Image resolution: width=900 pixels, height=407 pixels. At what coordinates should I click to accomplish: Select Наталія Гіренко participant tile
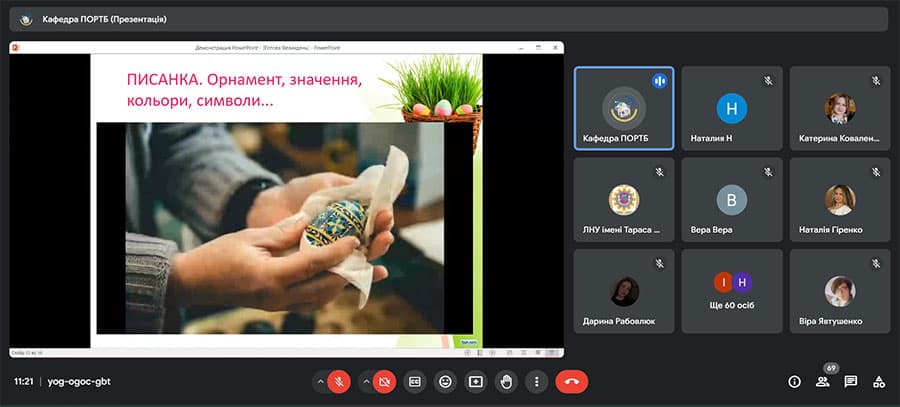(840, 200)
